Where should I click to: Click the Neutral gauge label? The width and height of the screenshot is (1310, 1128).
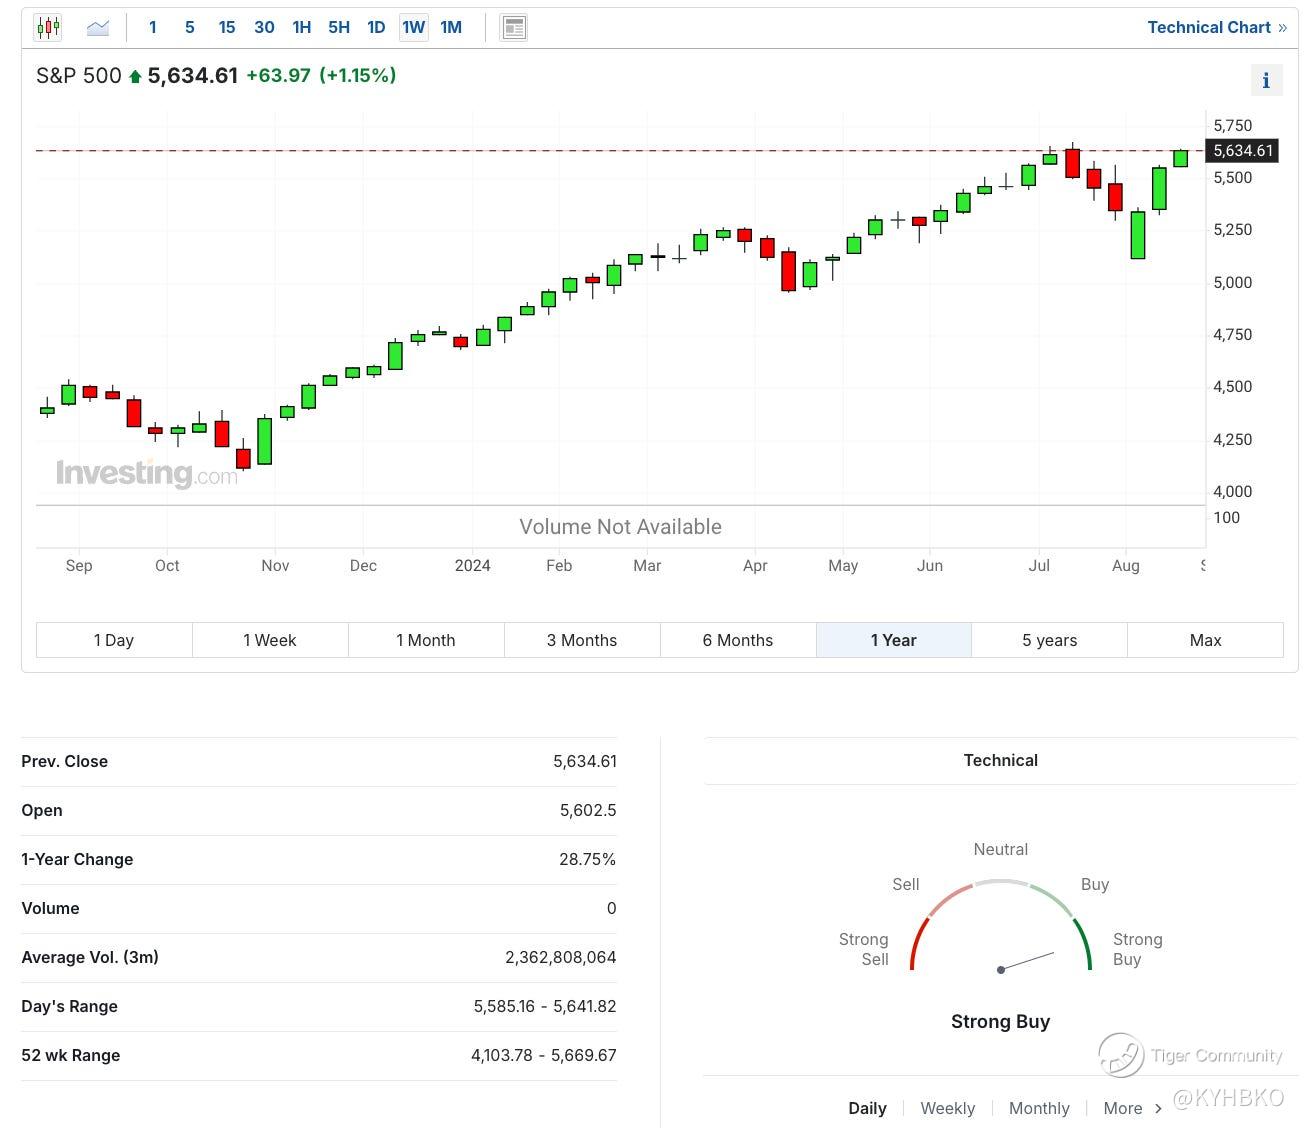click(1001, 849)
